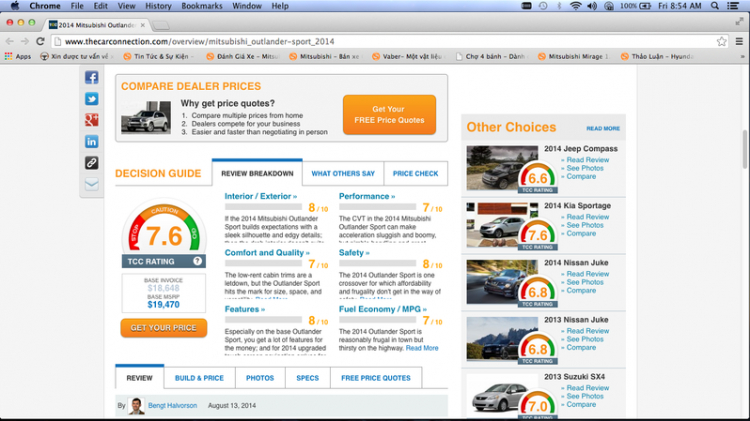
Task: Open Chrome hamburger menu
Action: point(739,42)
